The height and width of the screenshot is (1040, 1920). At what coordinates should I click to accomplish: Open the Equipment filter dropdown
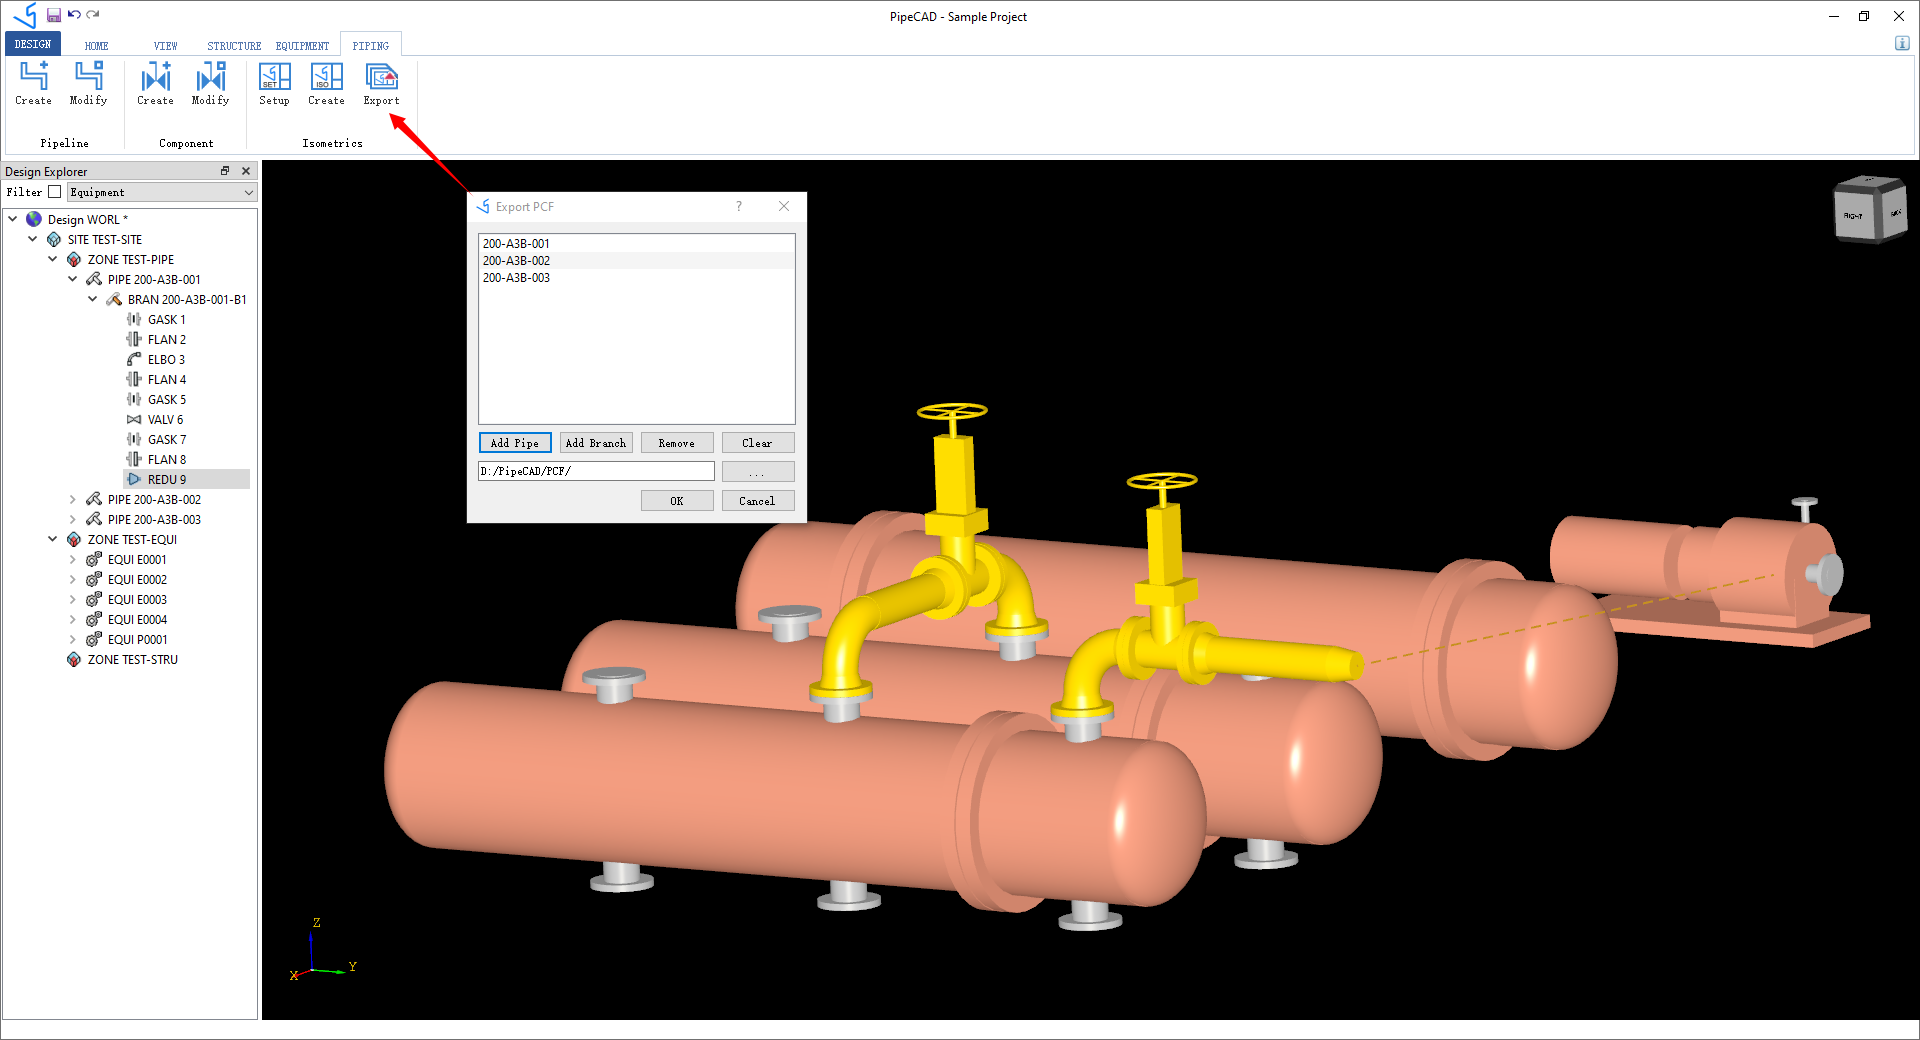(247, 191)
